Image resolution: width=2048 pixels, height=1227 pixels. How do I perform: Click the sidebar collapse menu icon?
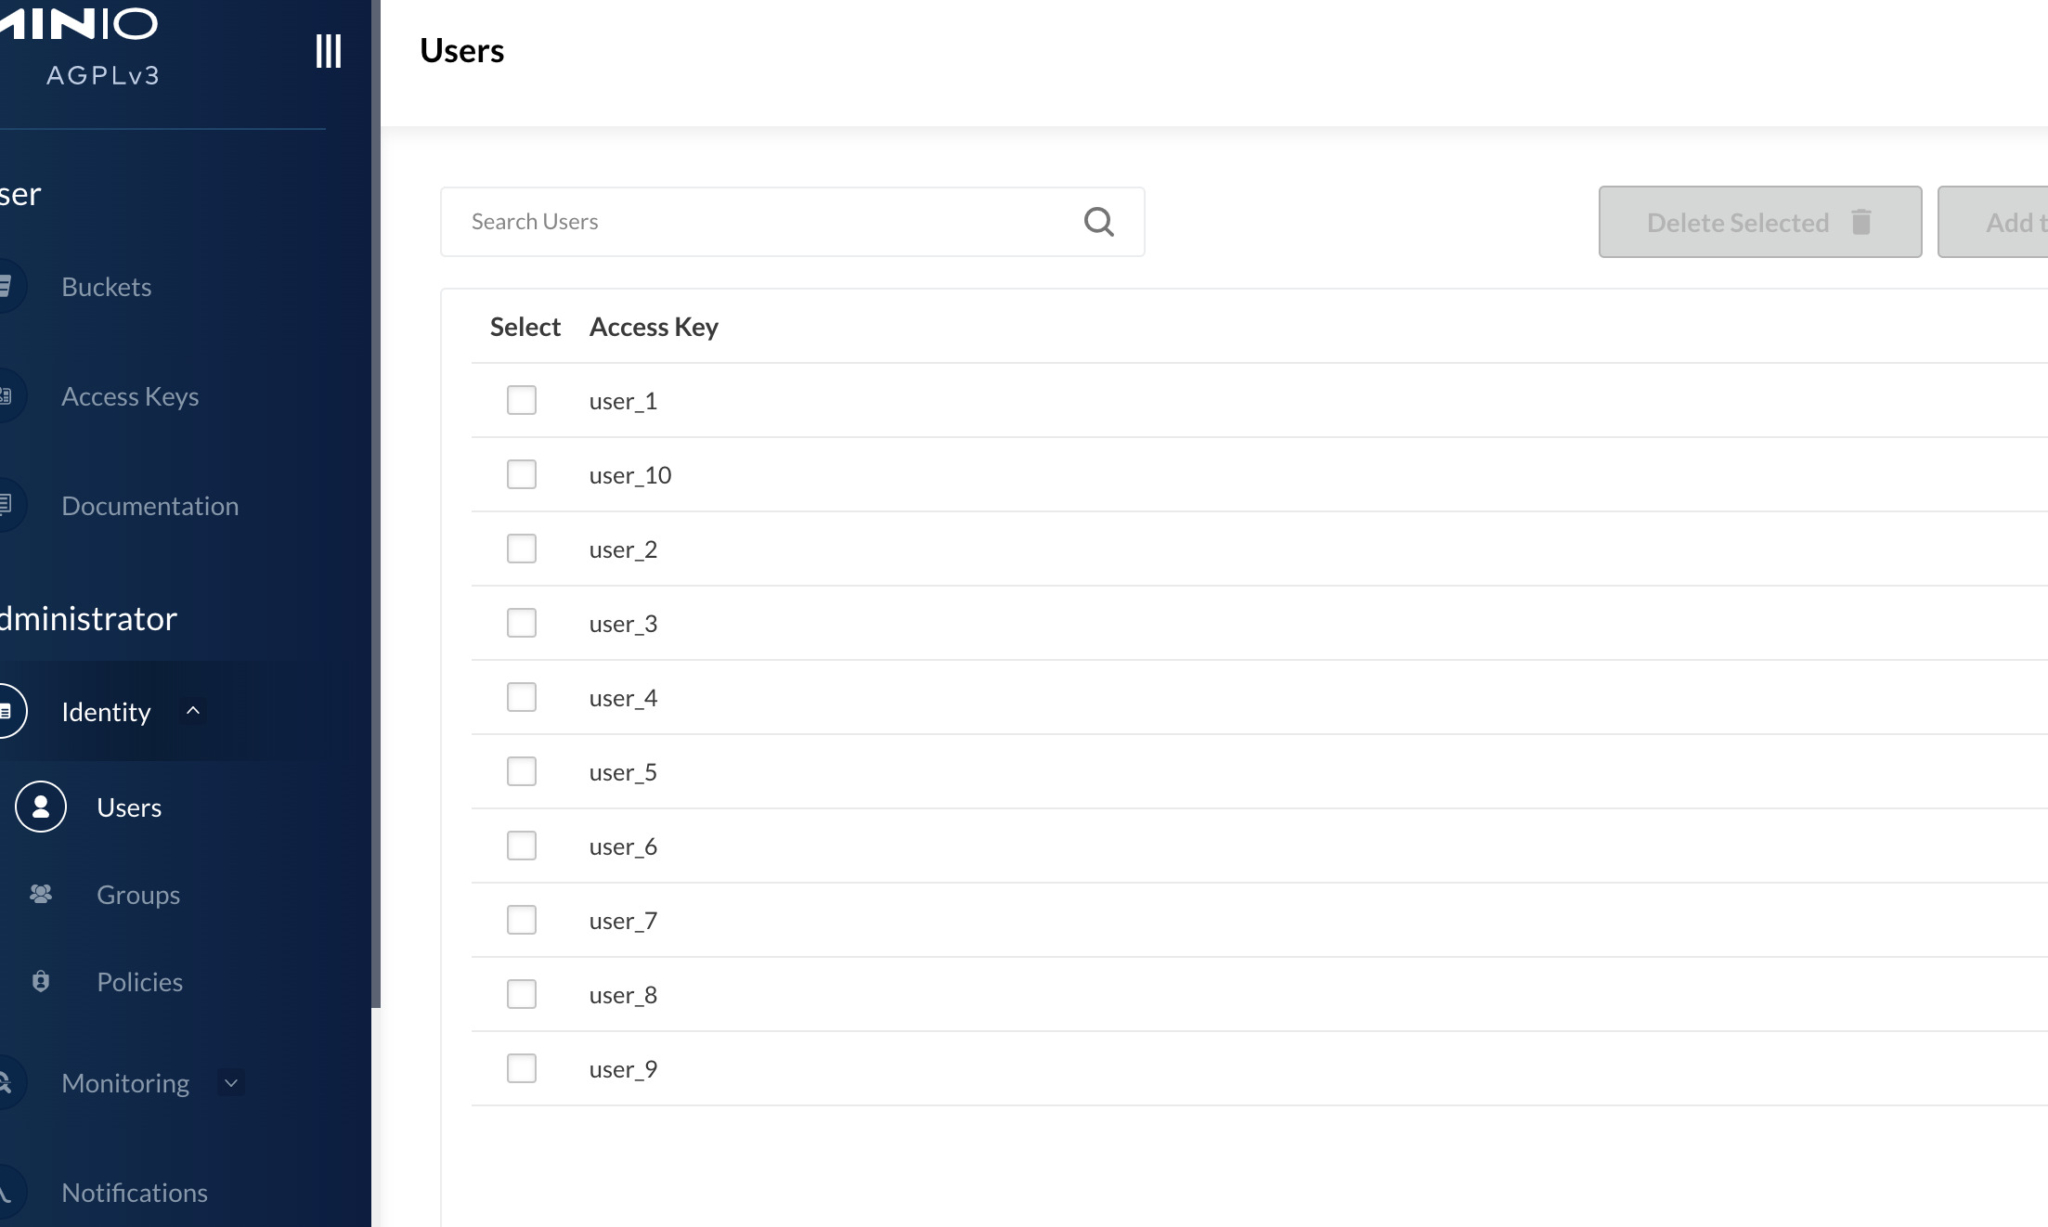(x=328, y=50)
